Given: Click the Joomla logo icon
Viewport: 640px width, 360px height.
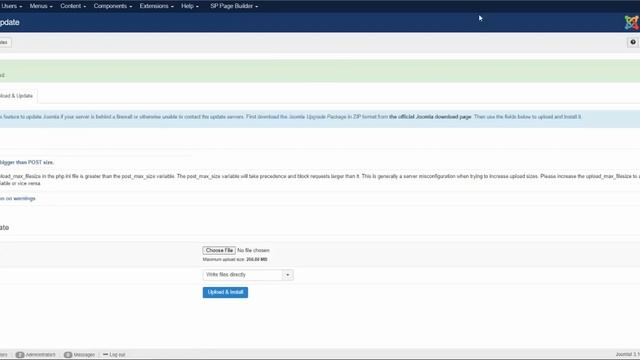Looking at the screenshot, I should coord(631,22).
